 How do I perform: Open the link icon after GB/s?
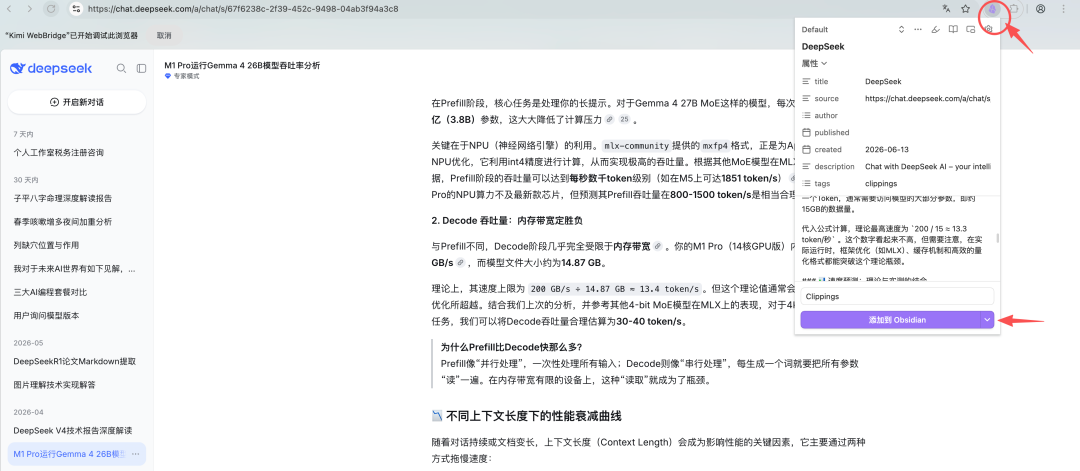460,263
